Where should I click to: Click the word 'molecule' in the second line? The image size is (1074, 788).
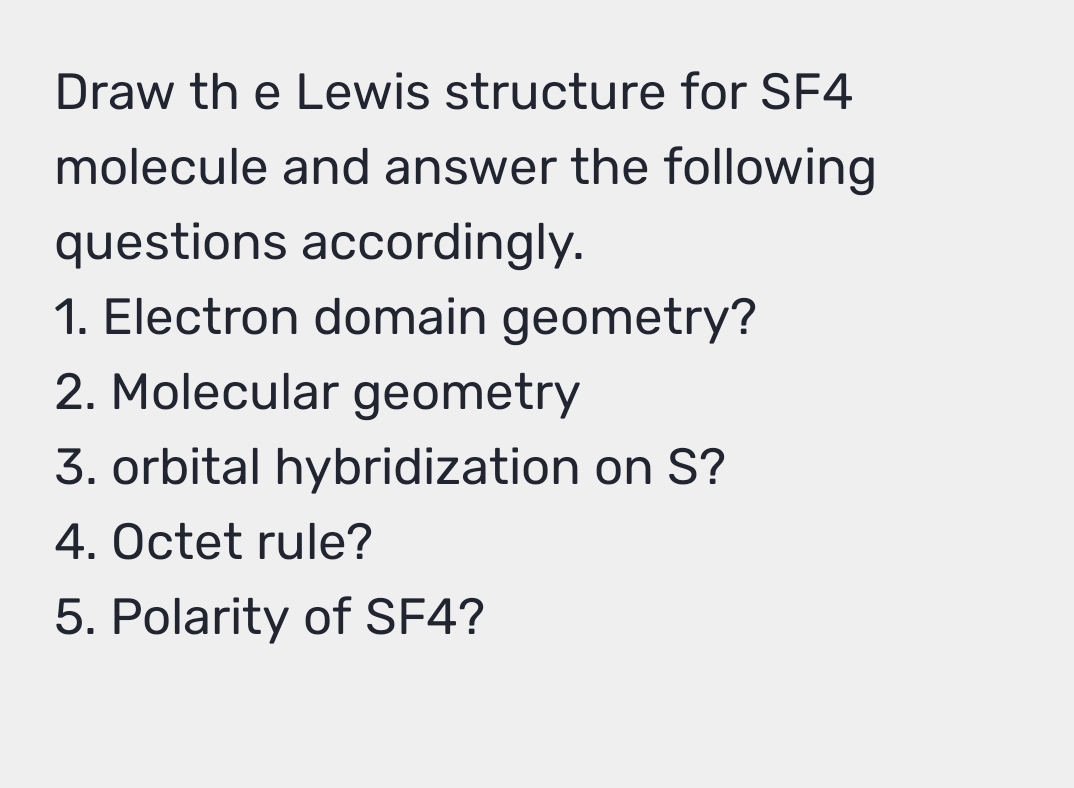pyautogui.click(x=161, y=167)
